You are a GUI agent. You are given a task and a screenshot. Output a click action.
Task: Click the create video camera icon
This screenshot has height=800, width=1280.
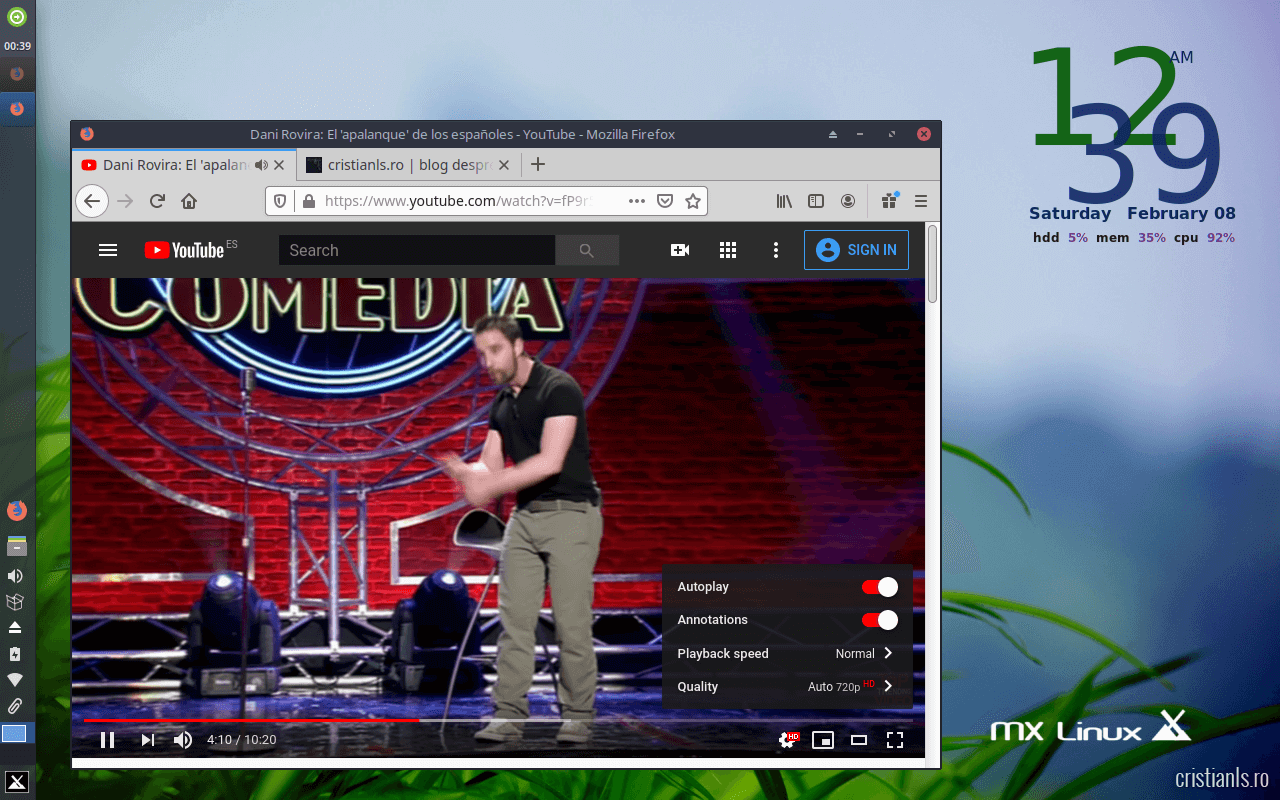(680, 250)
